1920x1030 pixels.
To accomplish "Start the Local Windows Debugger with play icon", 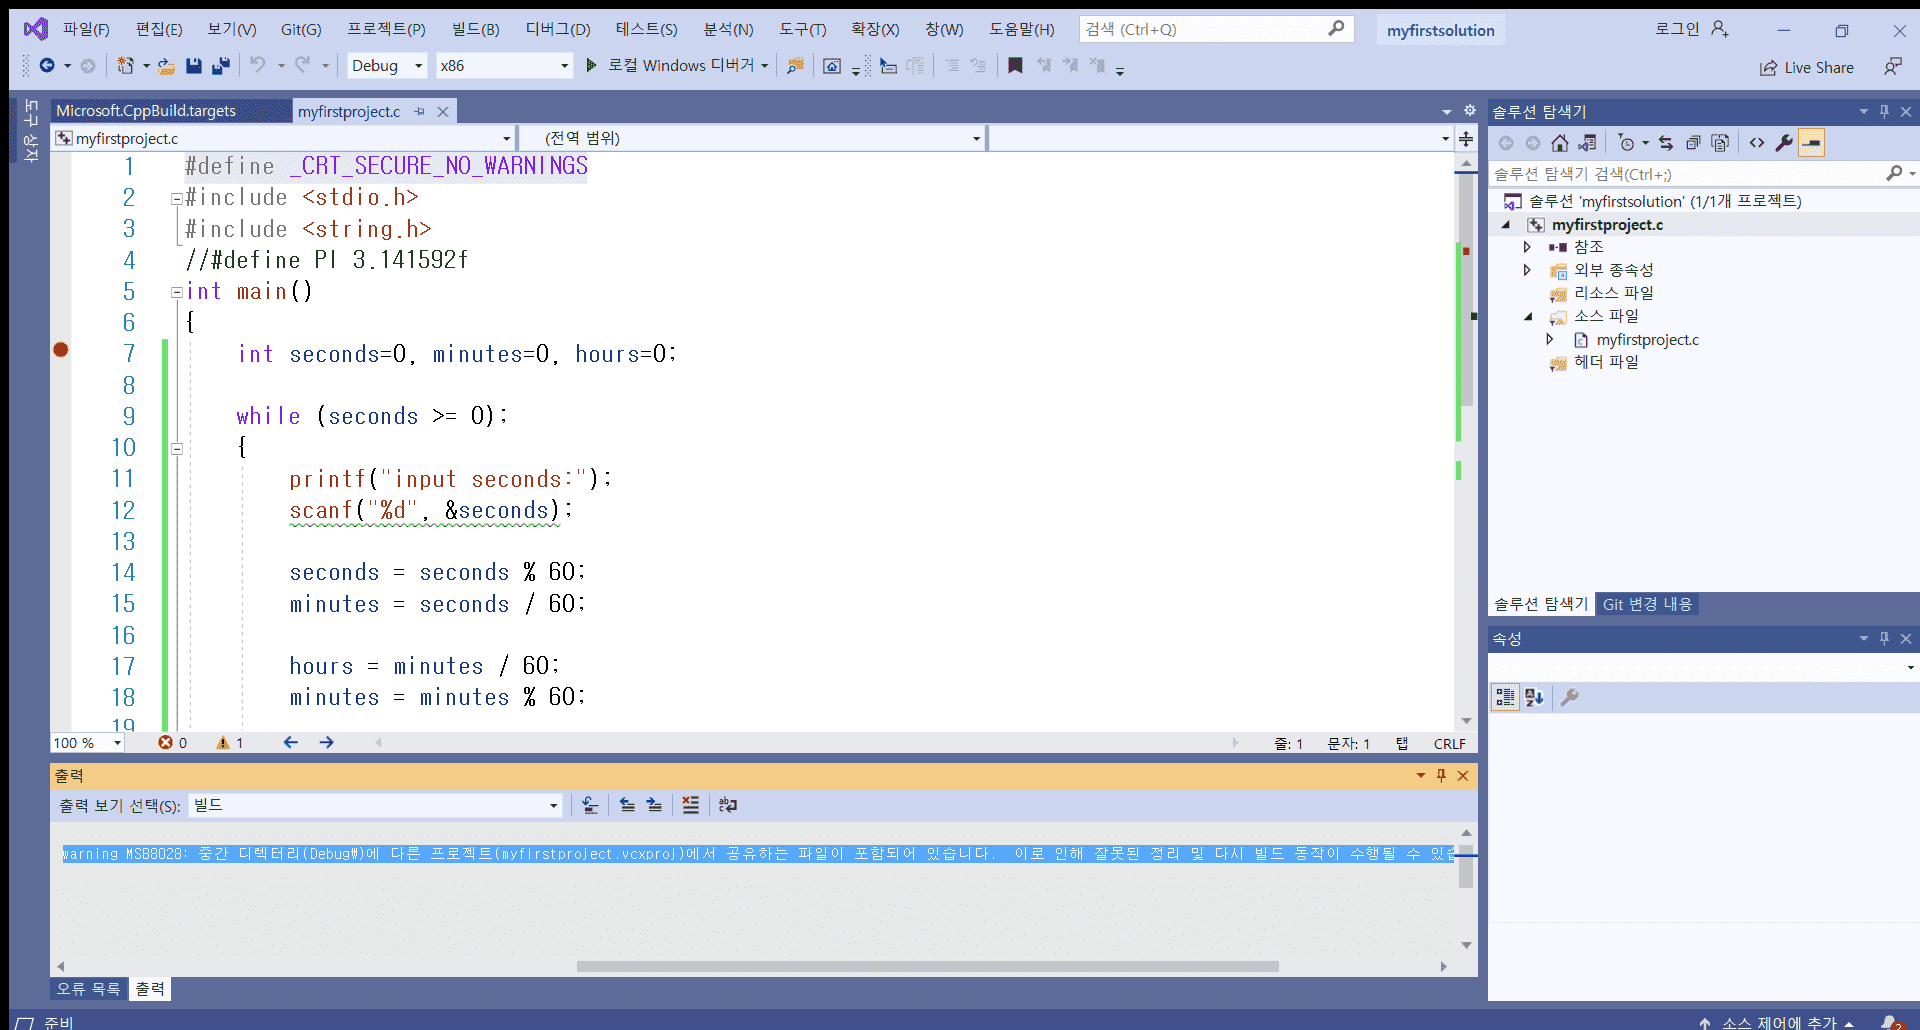I will point(591,66).
